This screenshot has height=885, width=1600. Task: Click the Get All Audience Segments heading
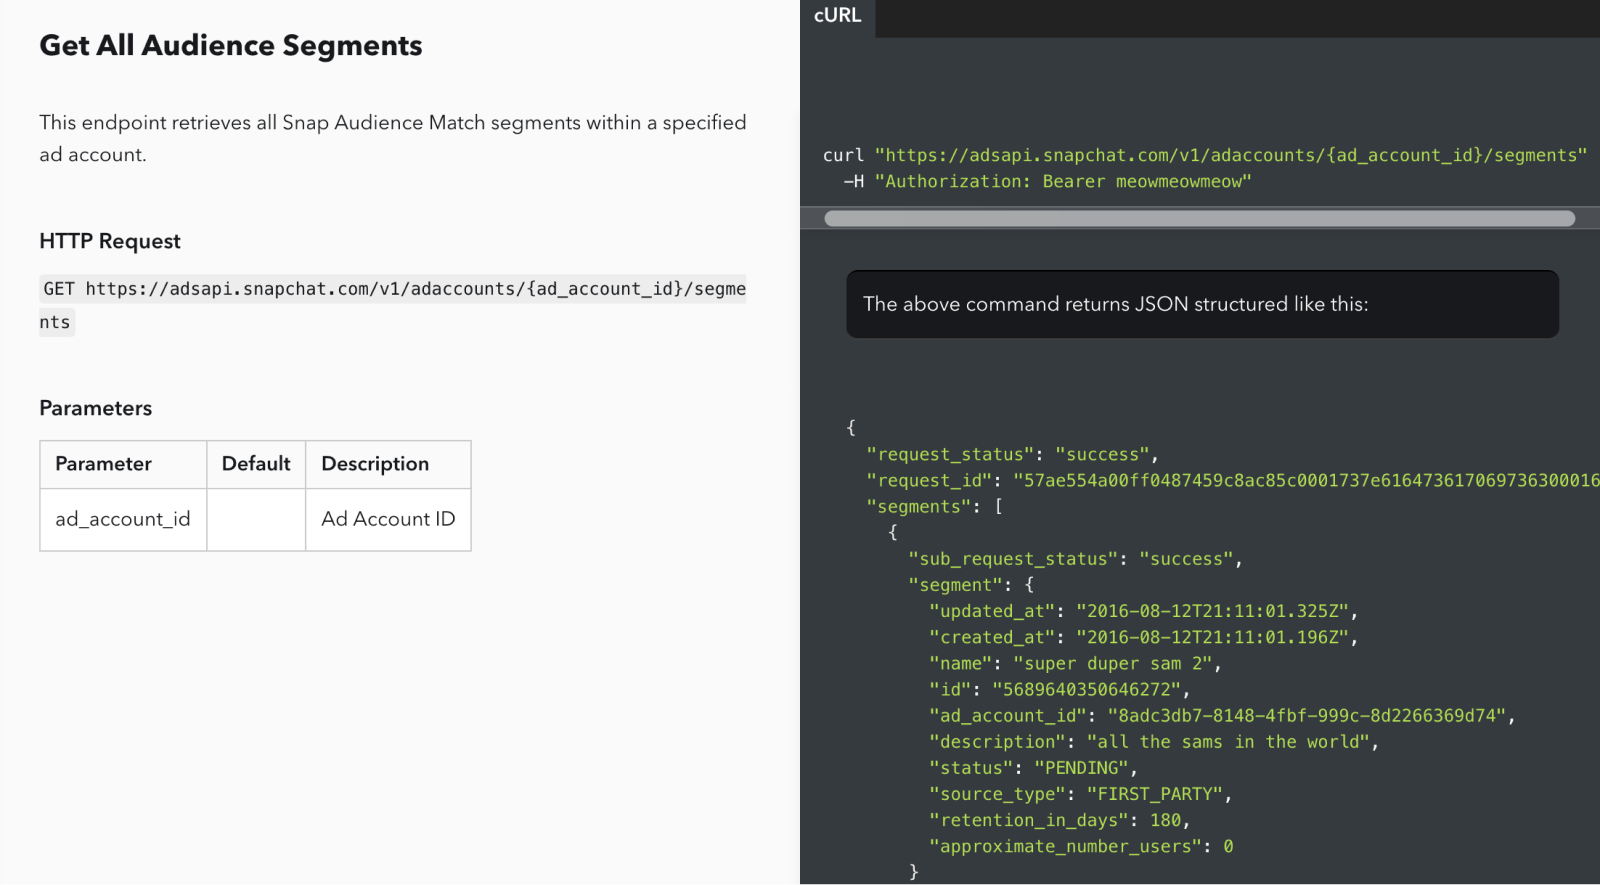point(230,46)
